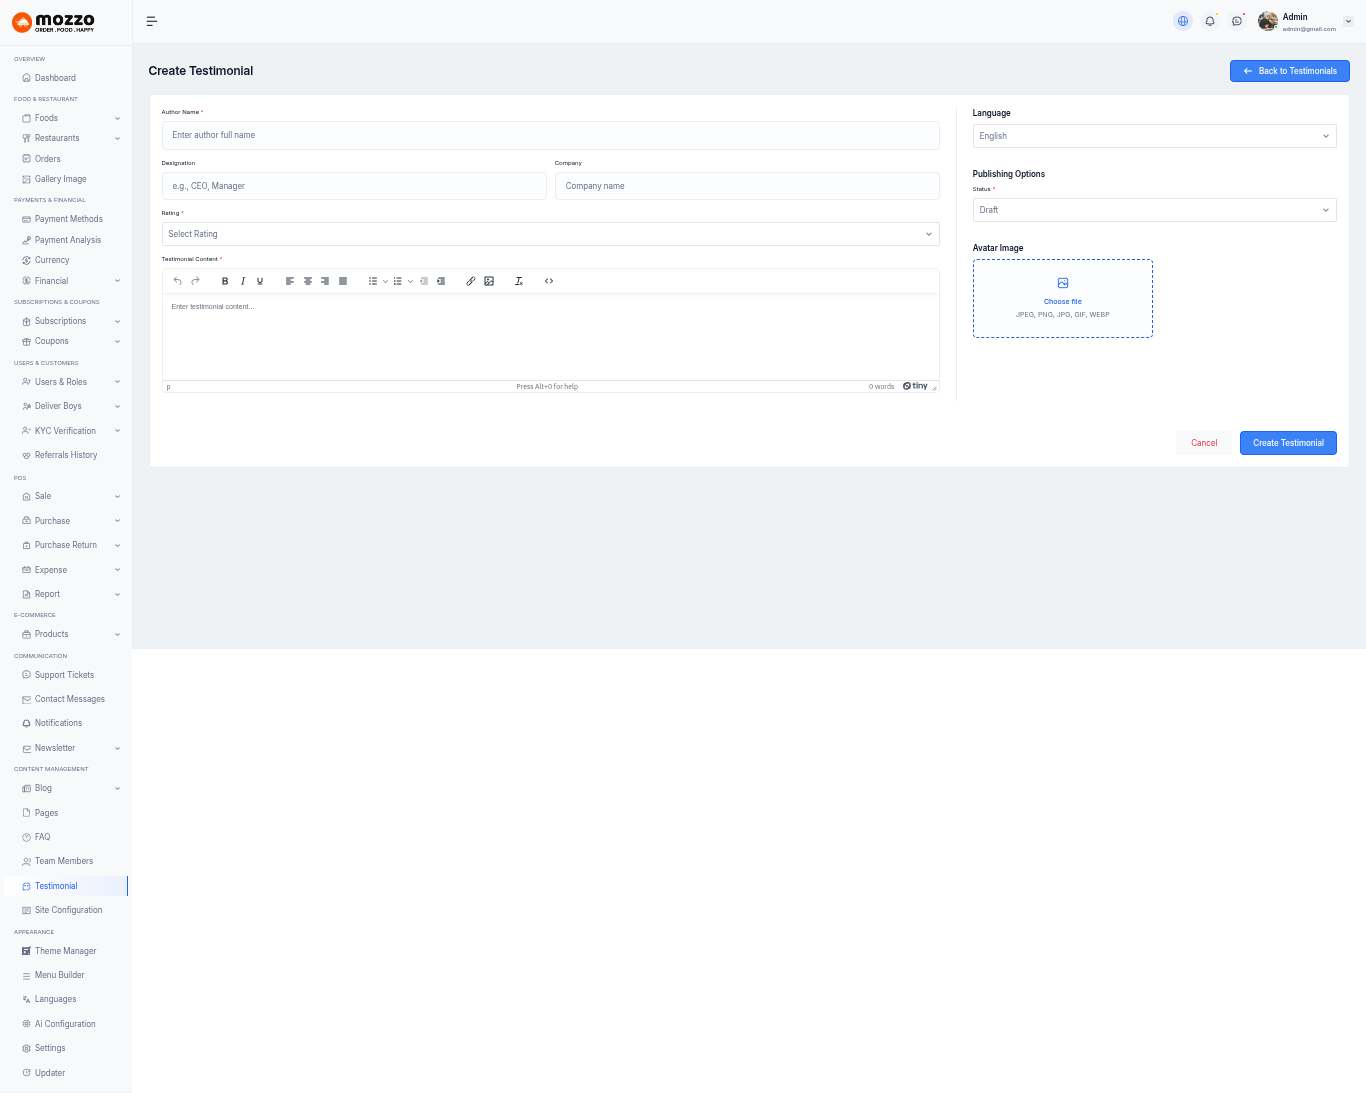Image resolution: width=1366 pixels, height=1093 pixels.
Task: Click the insert image icon in editor
Action: tap(489, 281)
